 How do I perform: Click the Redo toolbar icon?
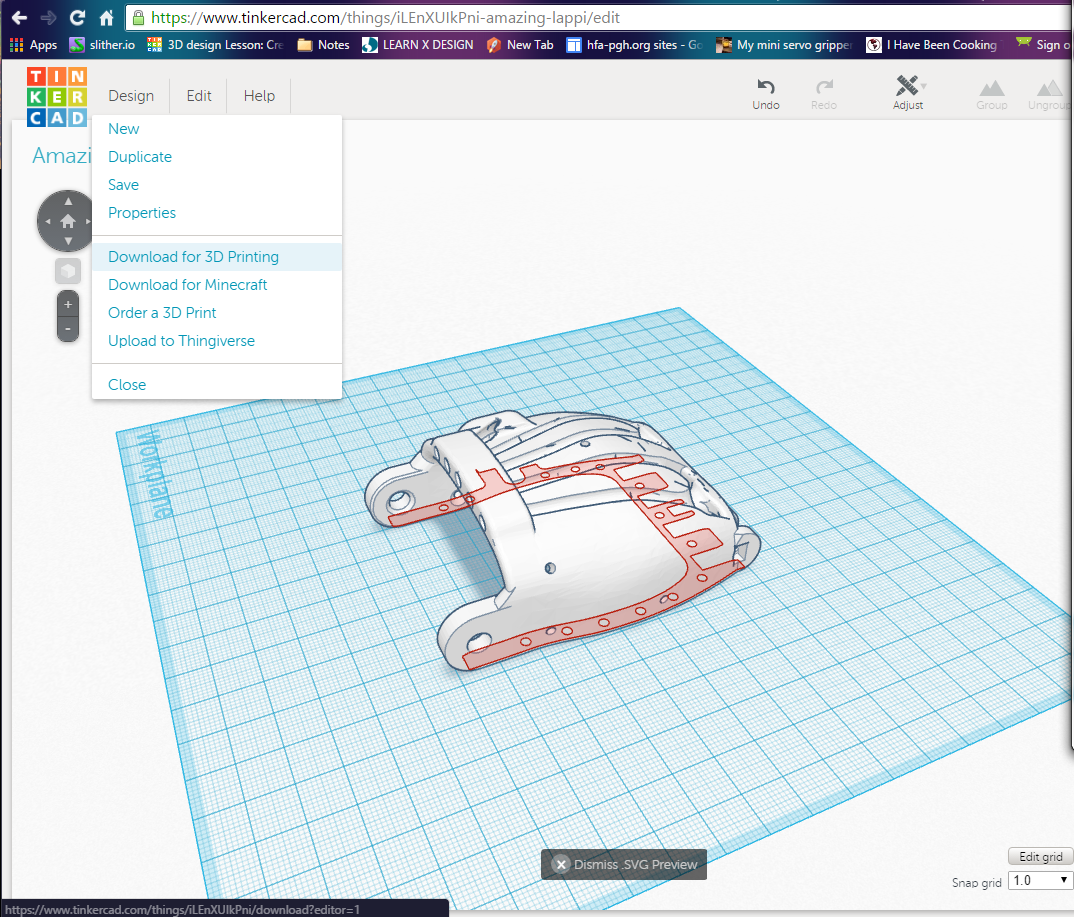(824, 94)
